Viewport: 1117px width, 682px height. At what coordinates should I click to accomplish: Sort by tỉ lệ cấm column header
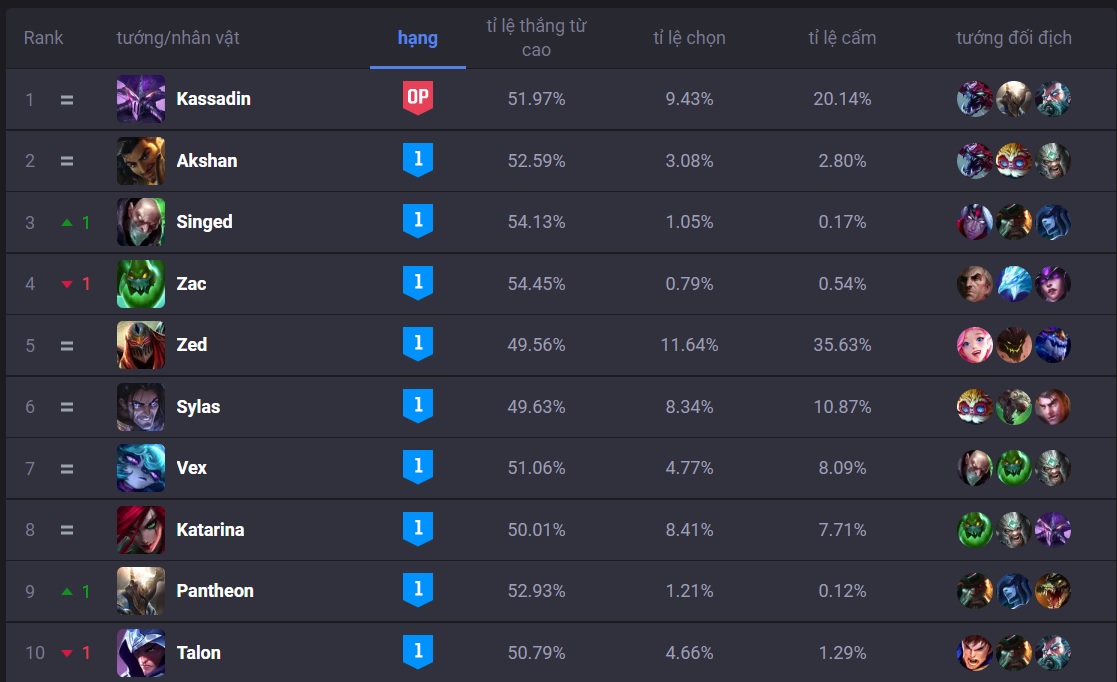[x=842, y=38]
